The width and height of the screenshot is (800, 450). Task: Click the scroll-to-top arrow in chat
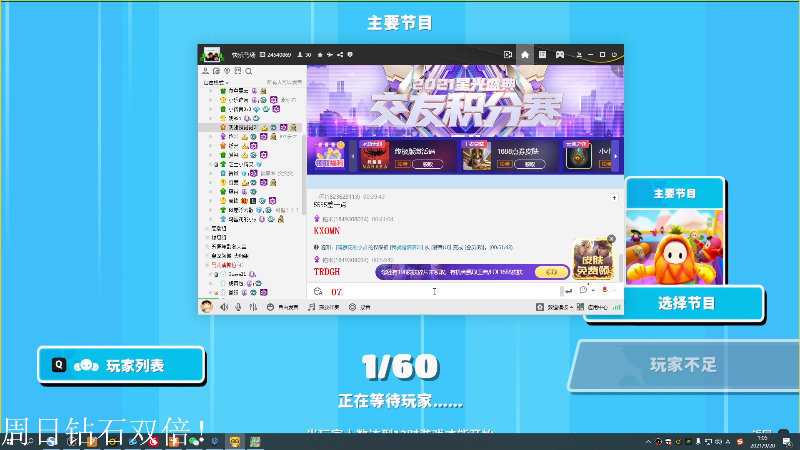point(614,198)
